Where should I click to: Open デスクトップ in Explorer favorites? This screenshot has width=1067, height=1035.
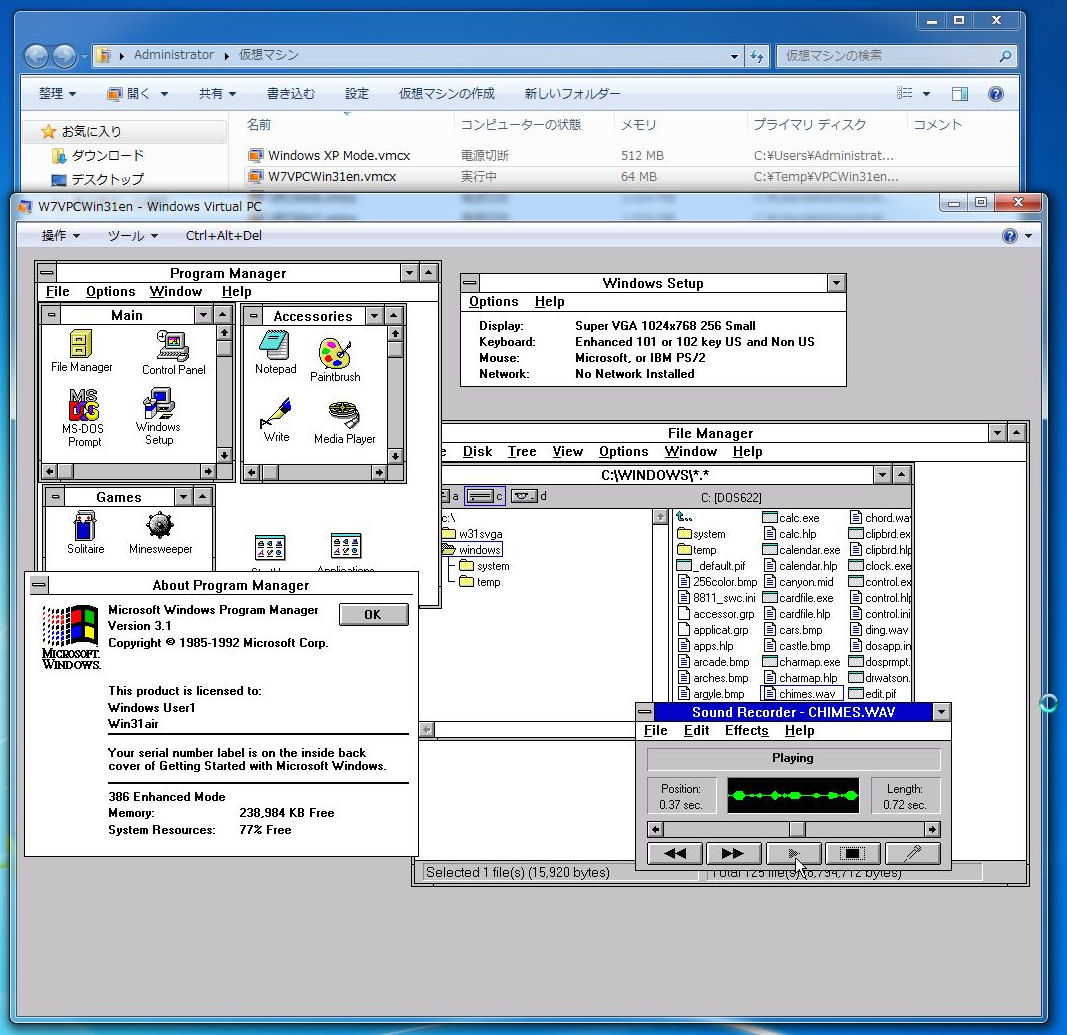click(x=99, y=180)
